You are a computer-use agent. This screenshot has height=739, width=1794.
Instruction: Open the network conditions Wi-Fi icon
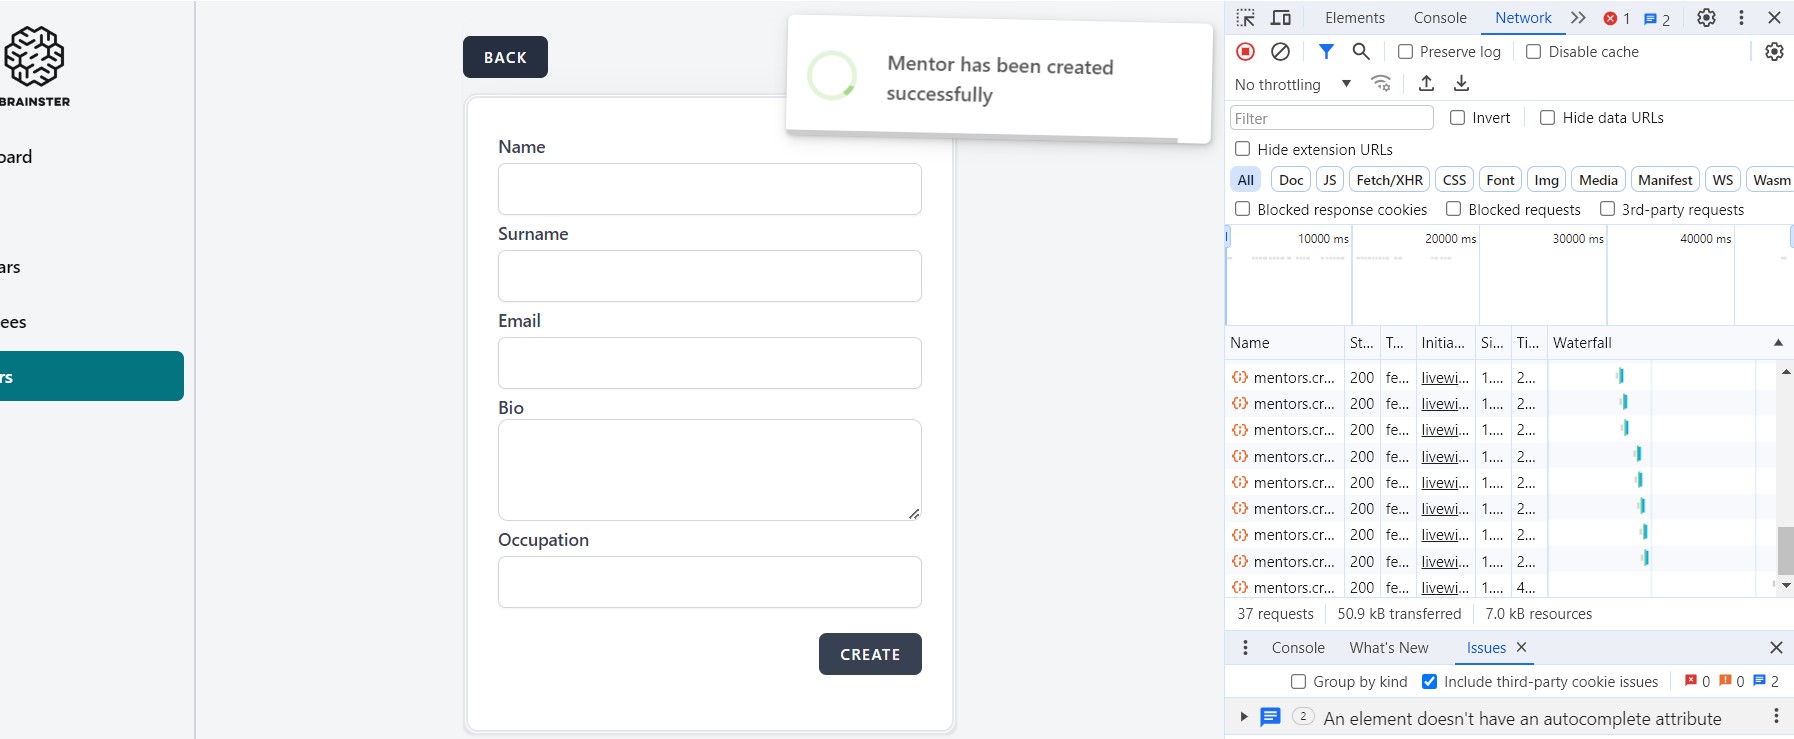click(1381, 84)
